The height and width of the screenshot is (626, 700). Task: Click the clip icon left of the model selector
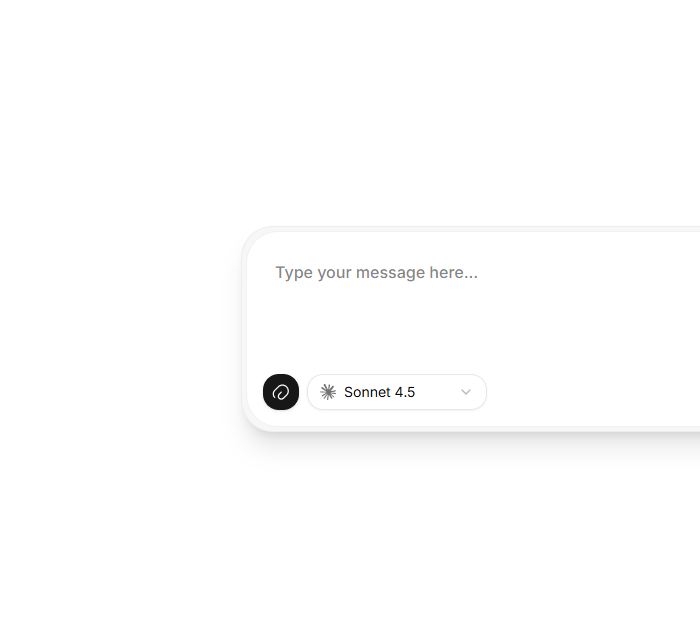point(281,392)
